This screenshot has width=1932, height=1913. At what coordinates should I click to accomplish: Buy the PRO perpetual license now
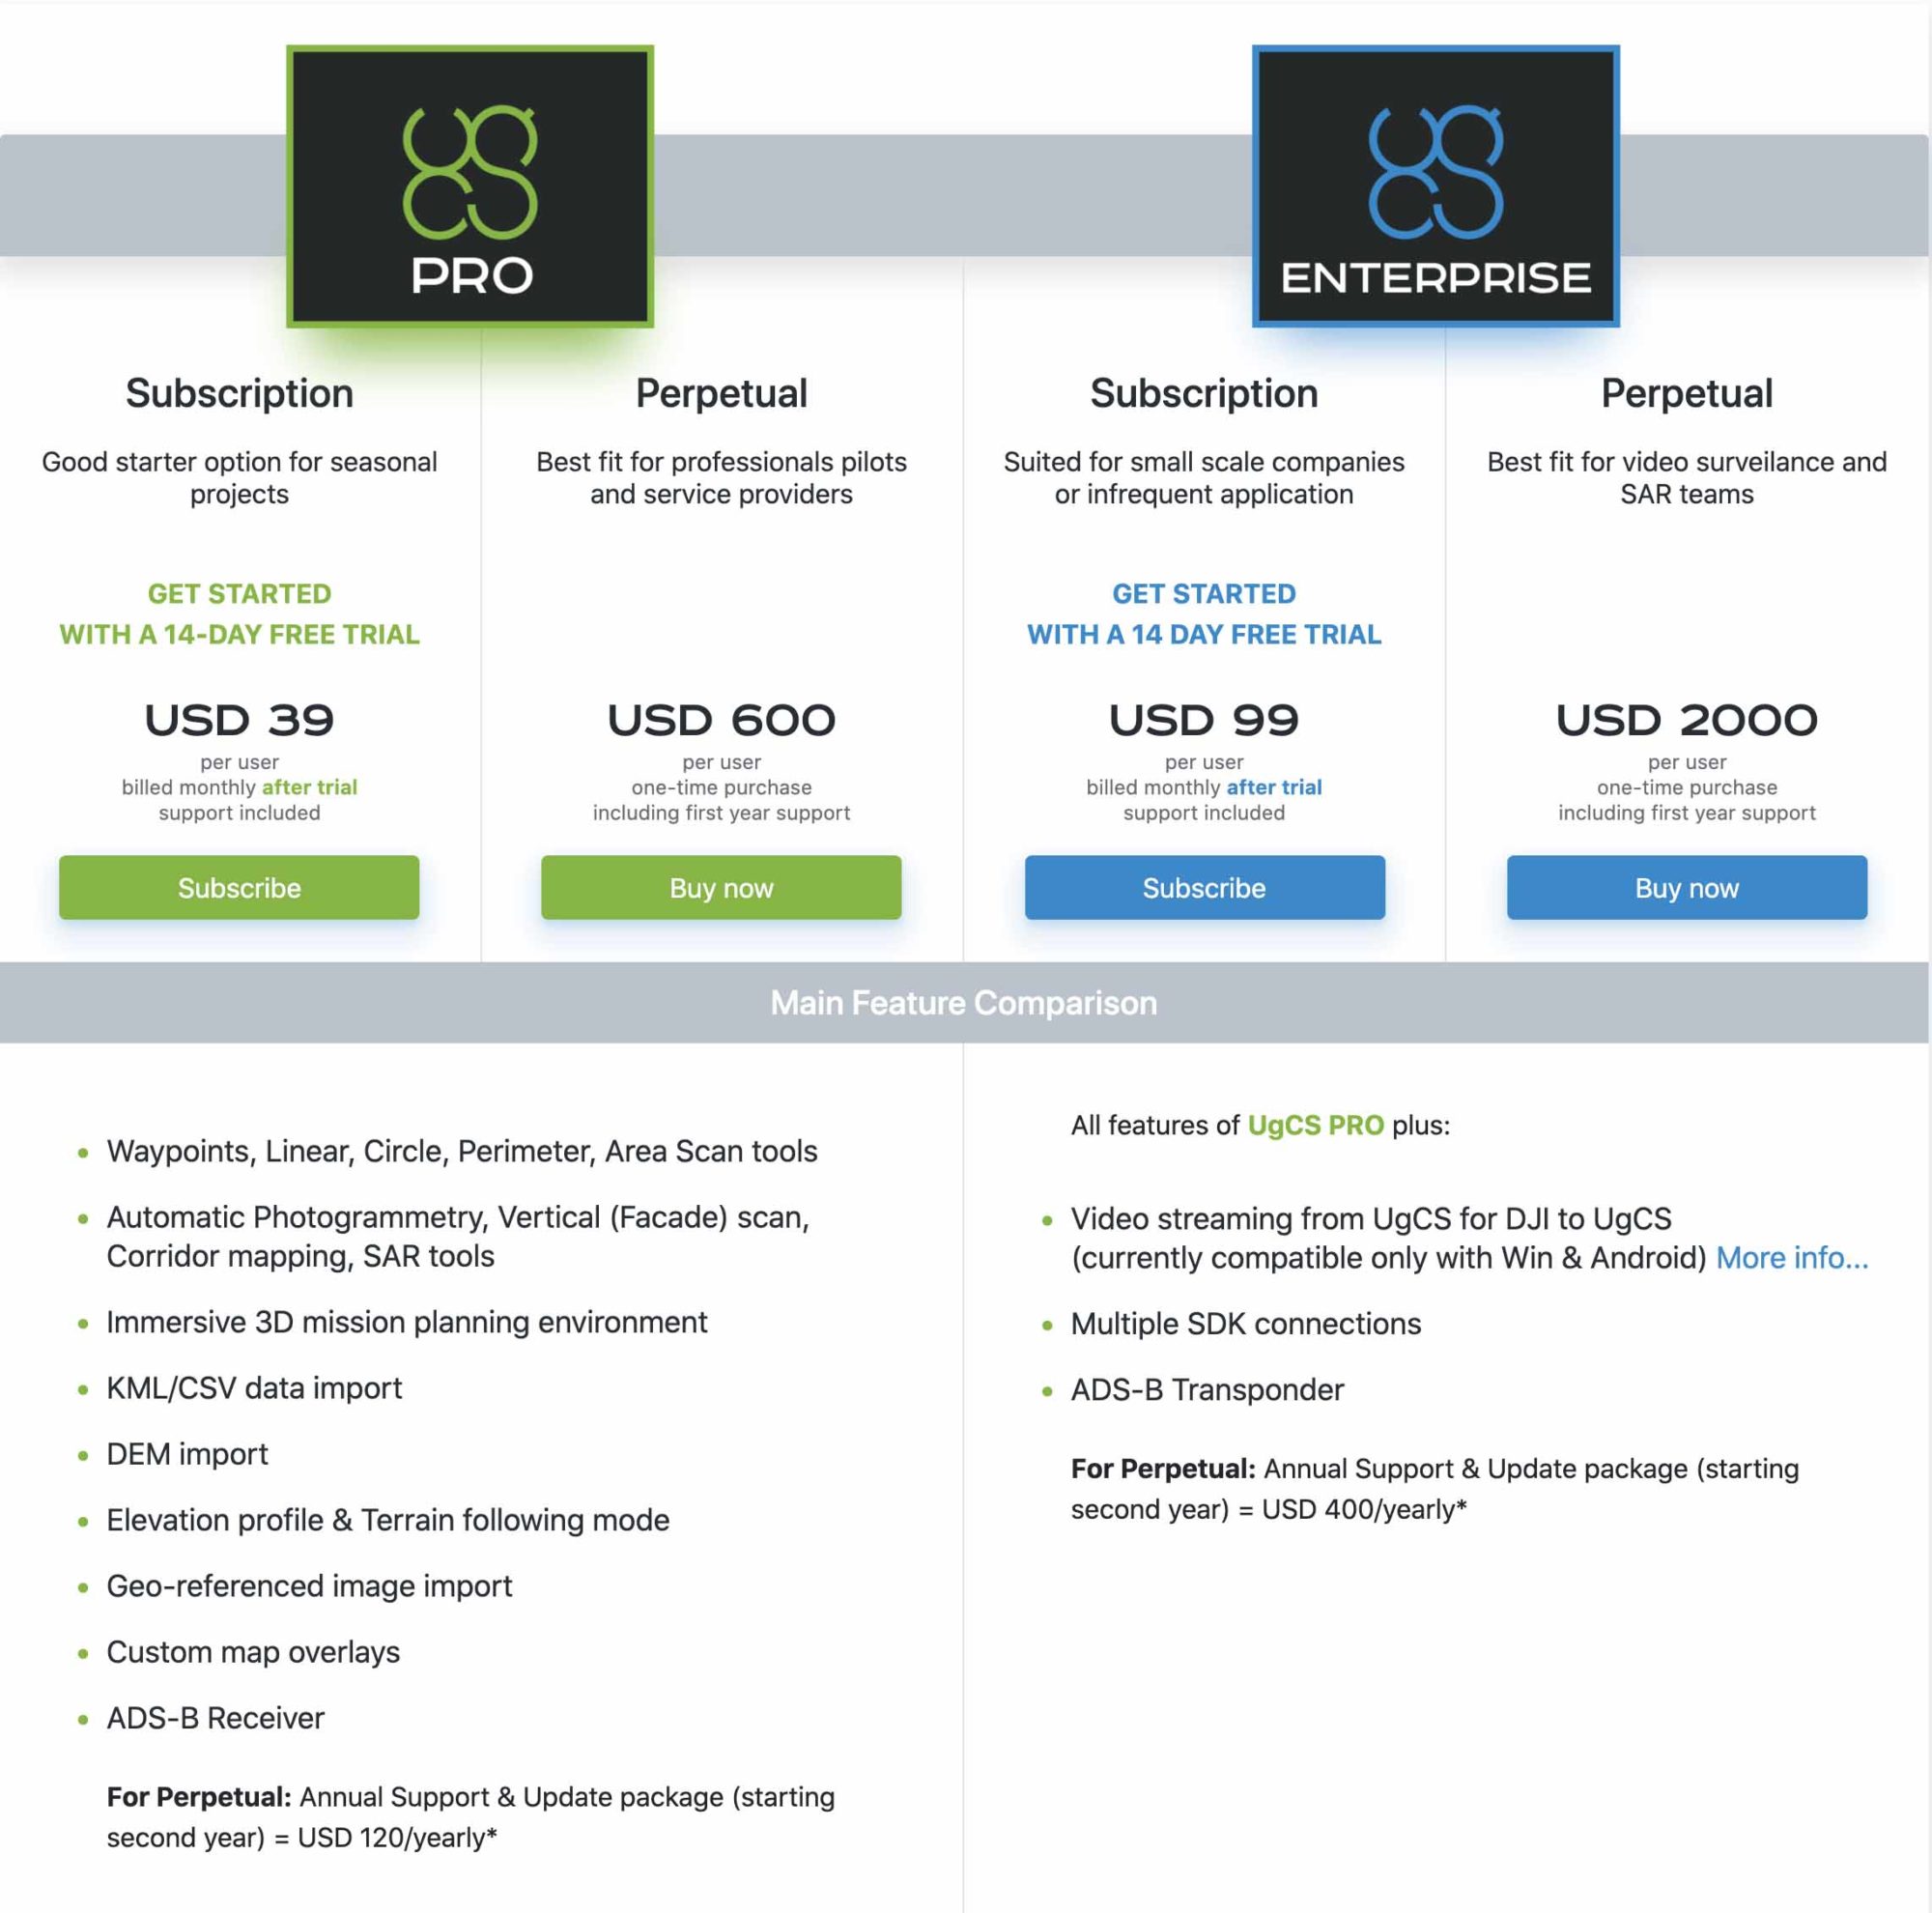(721, 887)
